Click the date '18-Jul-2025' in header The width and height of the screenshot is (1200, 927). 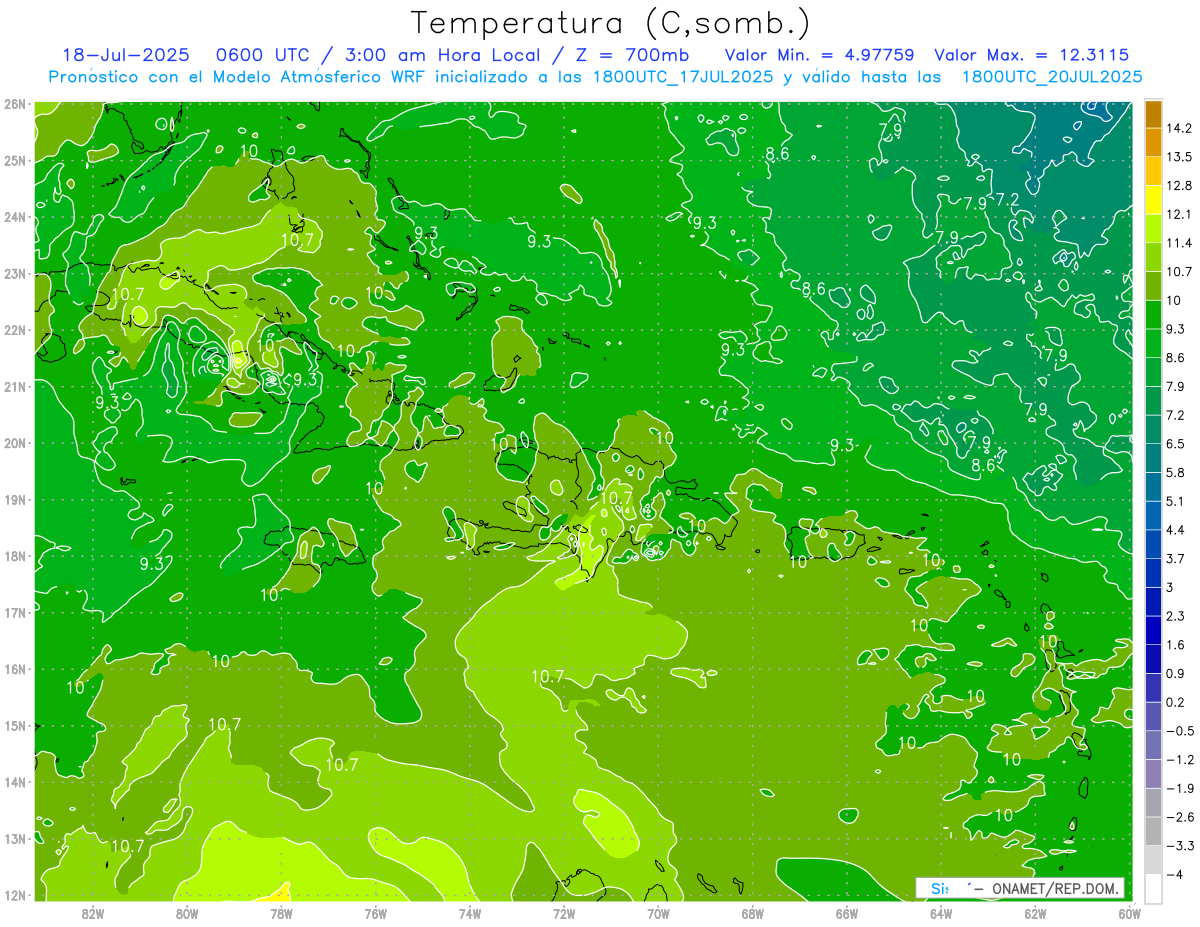pyautogui.click(x=124, y=54)
